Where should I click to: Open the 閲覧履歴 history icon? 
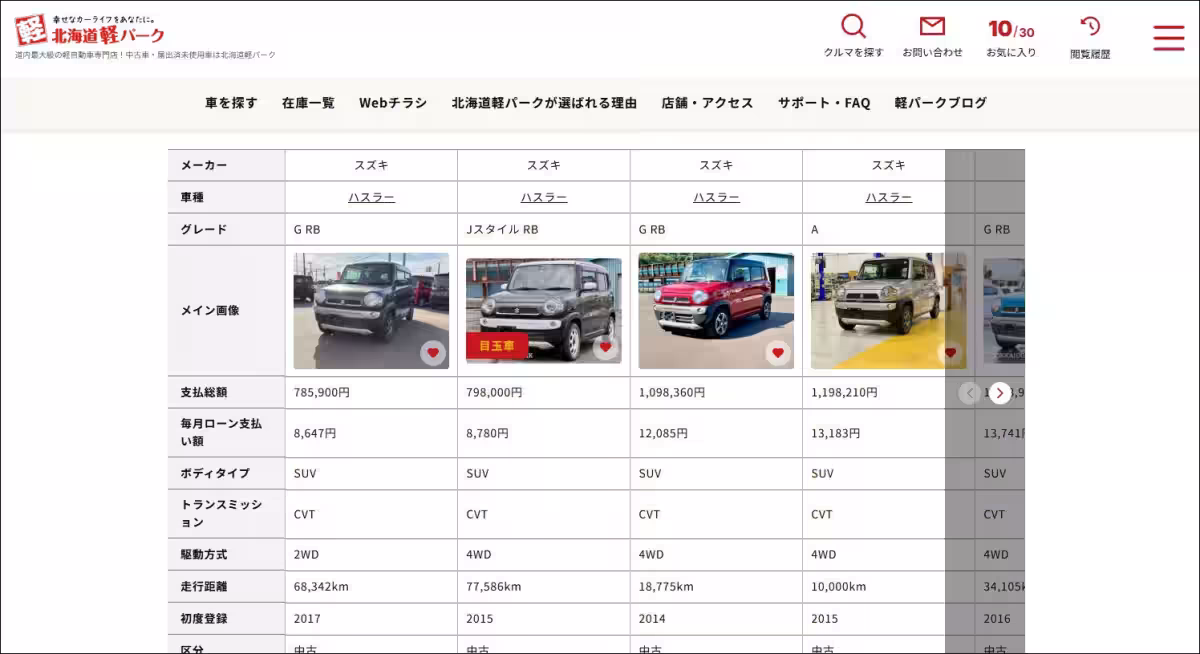(1090, 28)
